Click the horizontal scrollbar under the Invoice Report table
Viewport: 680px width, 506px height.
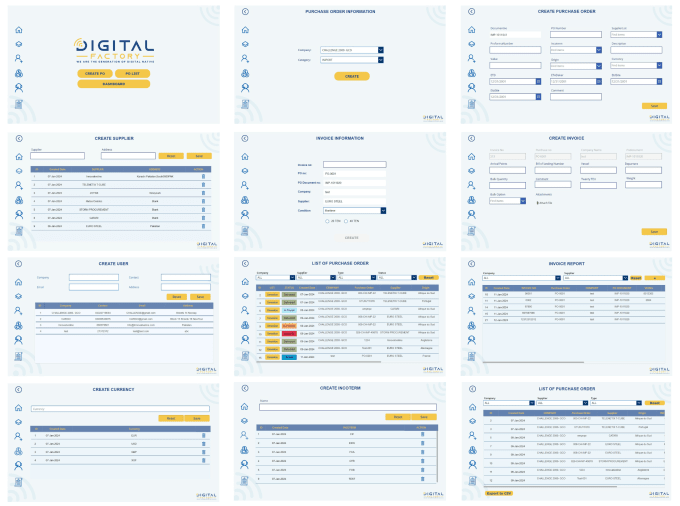point(533,362)
